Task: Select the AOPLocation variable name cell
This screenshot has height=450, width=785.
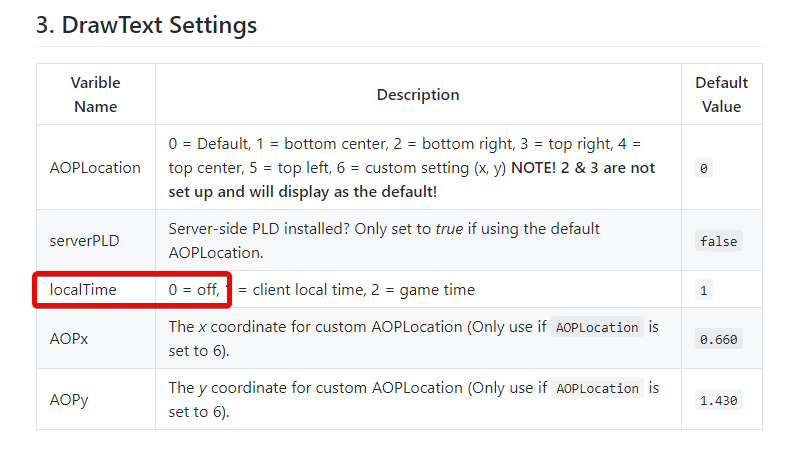Action: click(95, 168)
